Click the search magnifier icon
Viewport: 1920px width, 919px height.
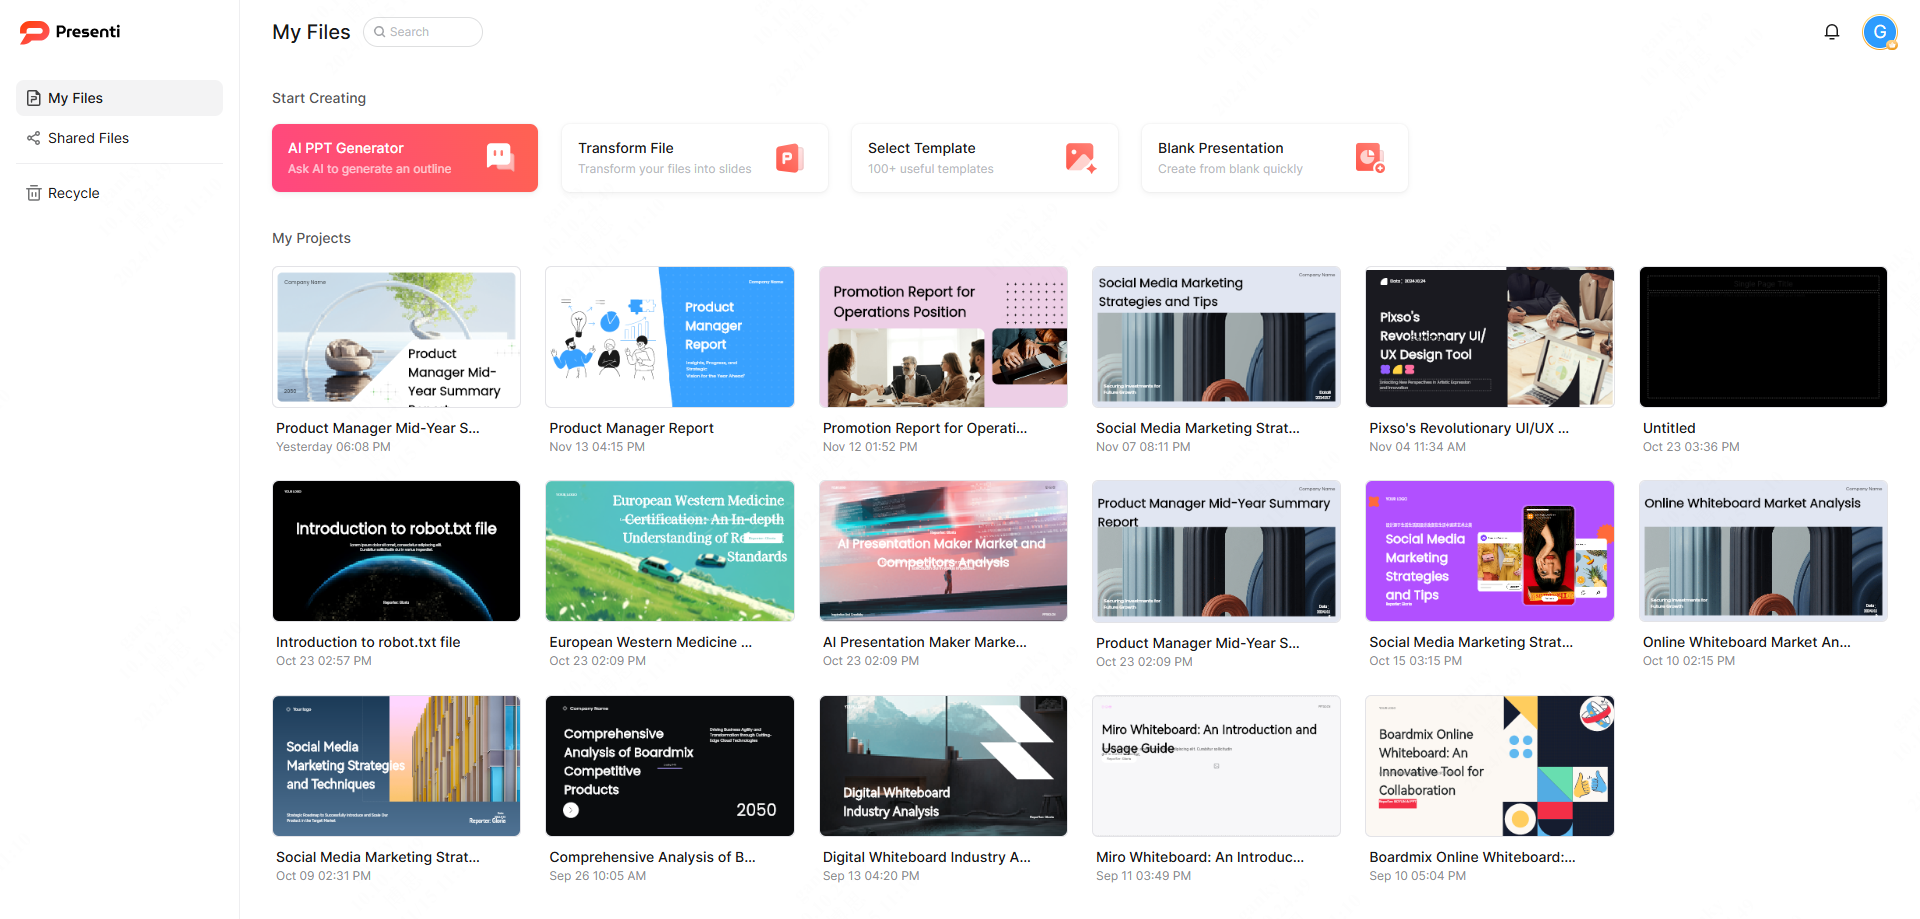pyautogui.click(x=380, y=32)
